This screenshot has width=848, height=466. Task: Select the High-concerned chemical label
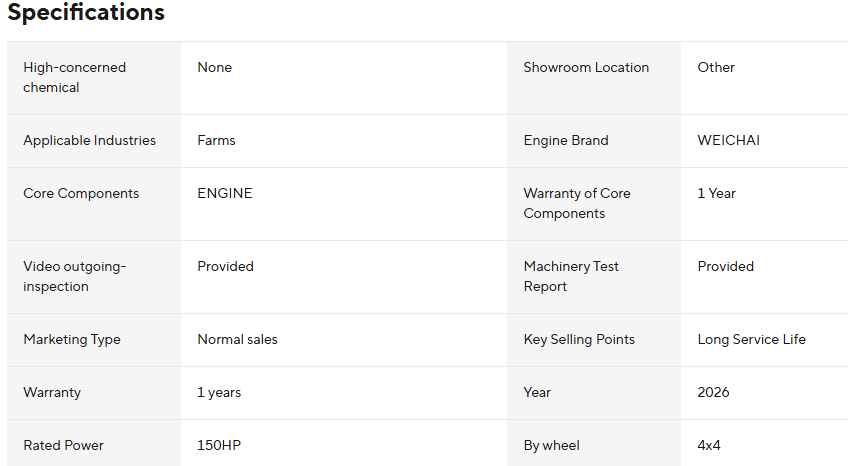pyautogui.click(x=75, y=77)
